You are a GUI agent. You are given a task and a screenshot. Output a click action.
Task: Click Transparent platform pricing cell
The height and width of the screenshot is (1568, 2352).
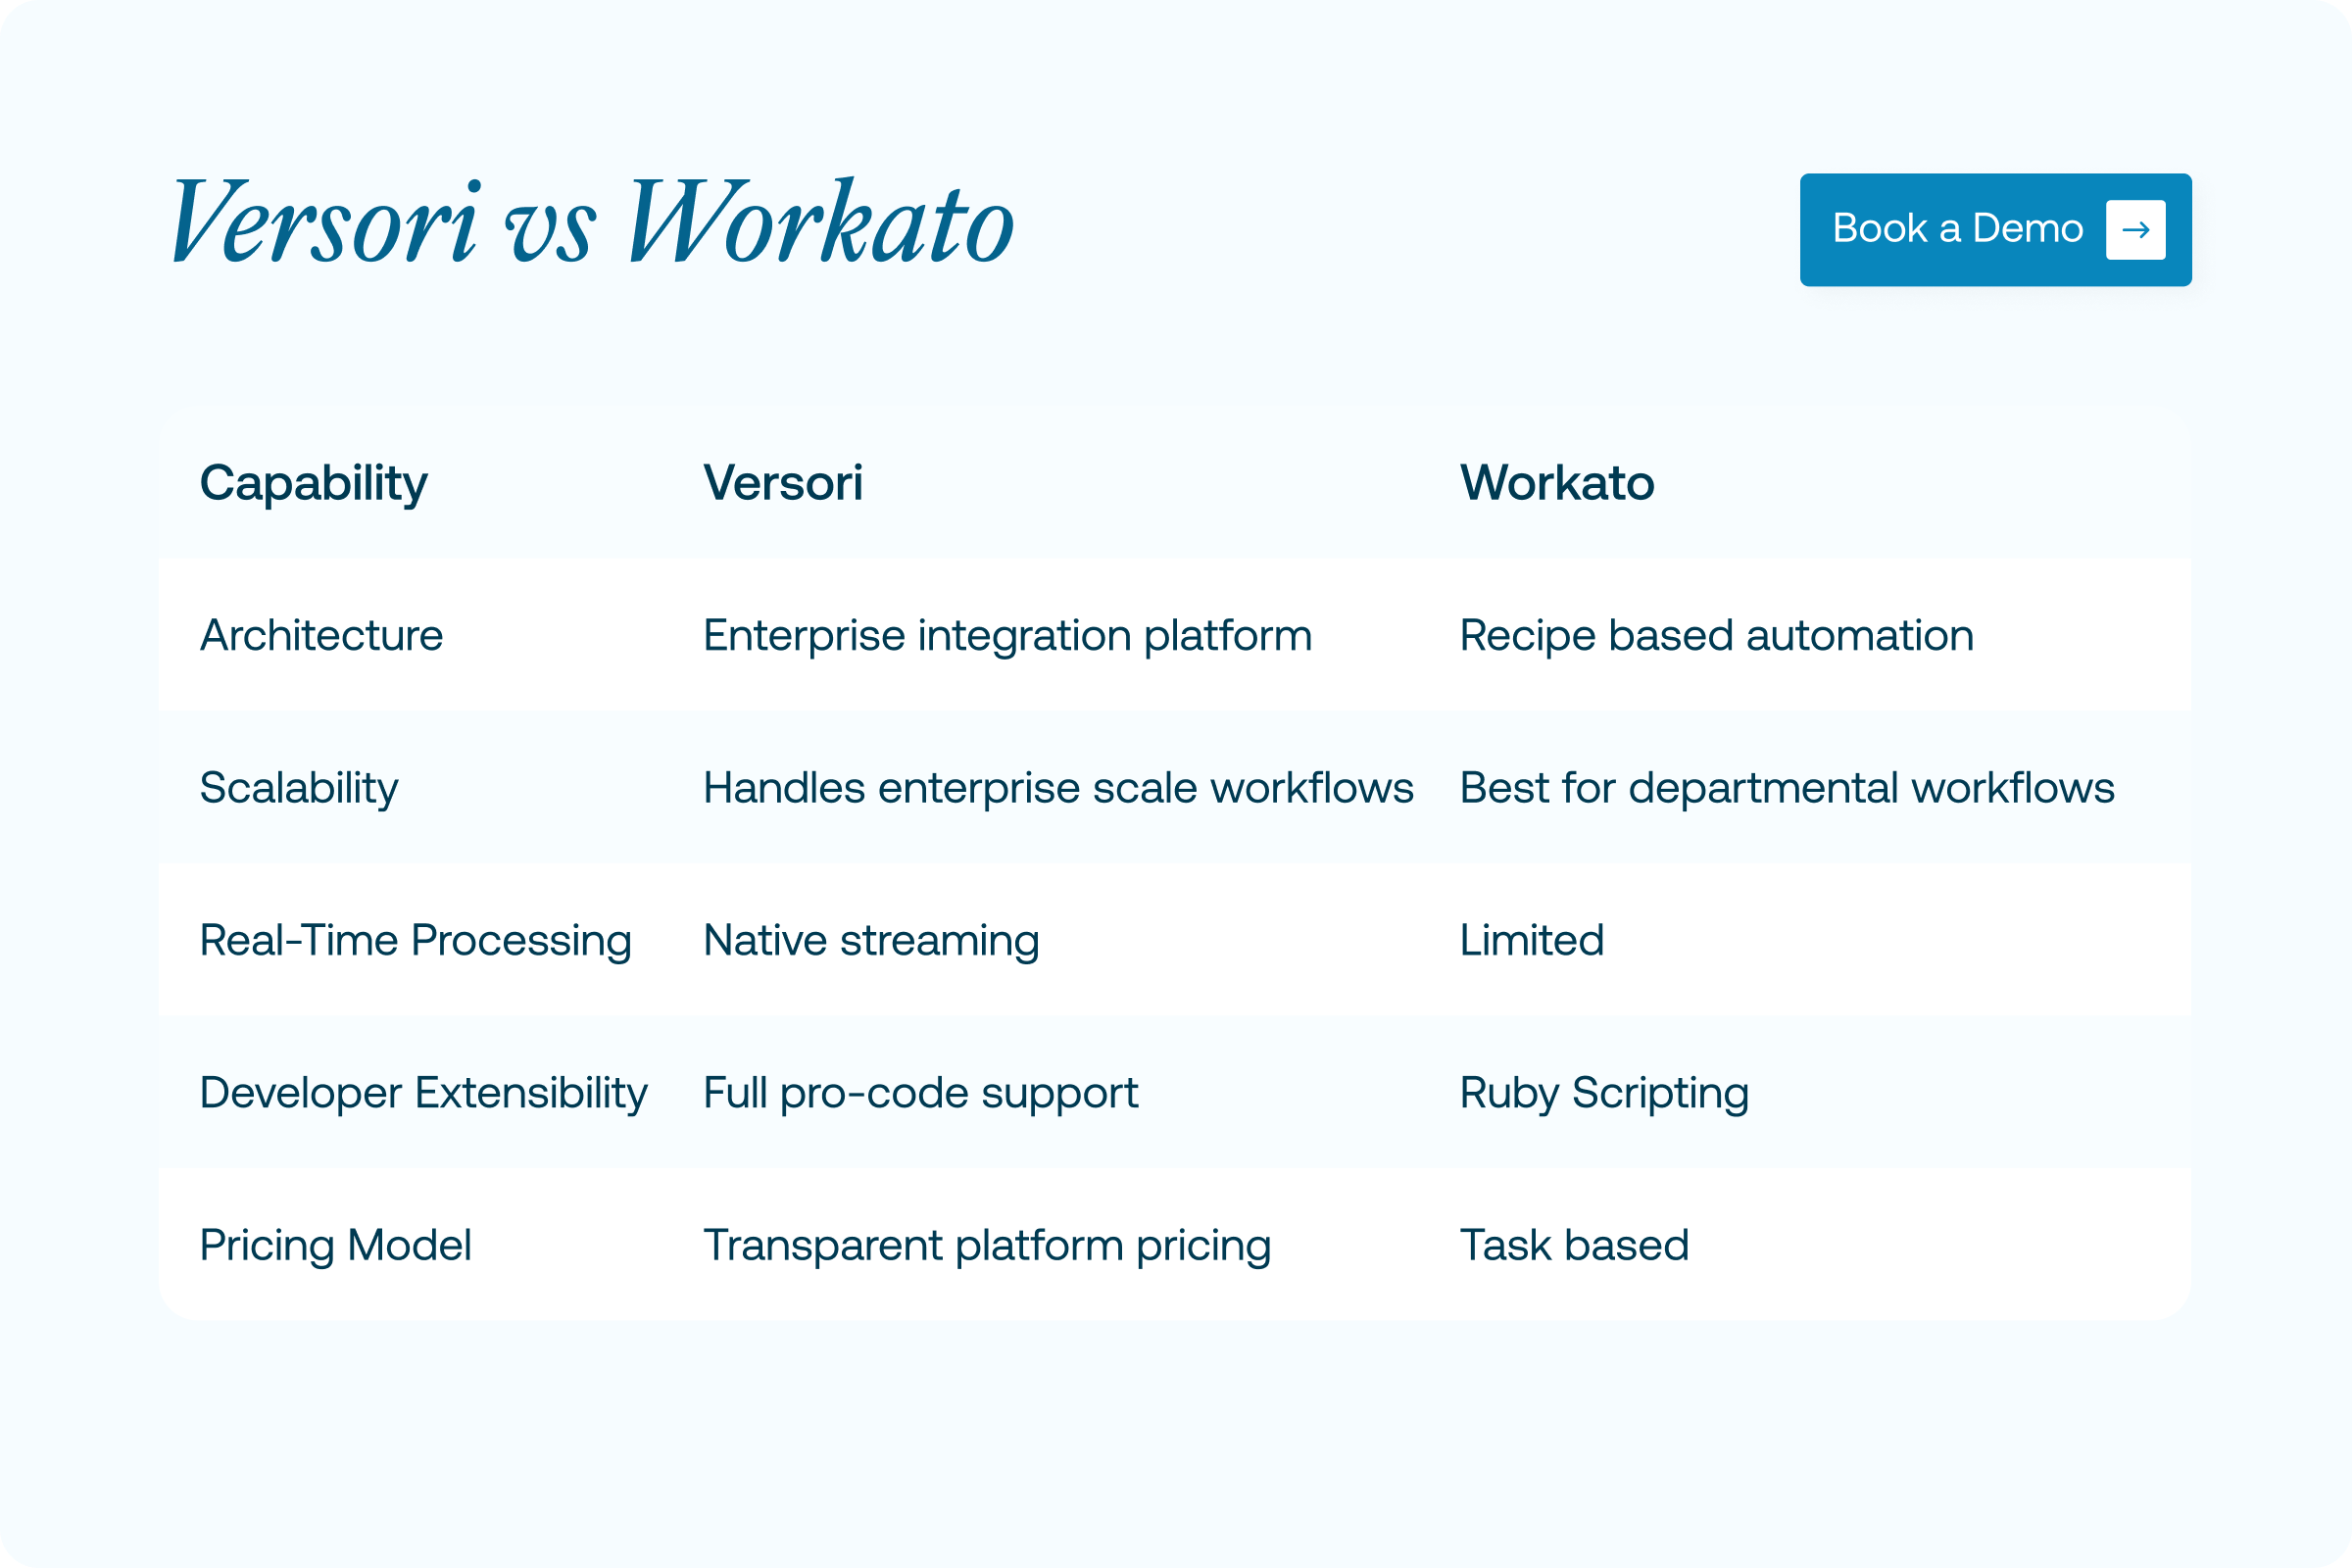[986, 1246]
